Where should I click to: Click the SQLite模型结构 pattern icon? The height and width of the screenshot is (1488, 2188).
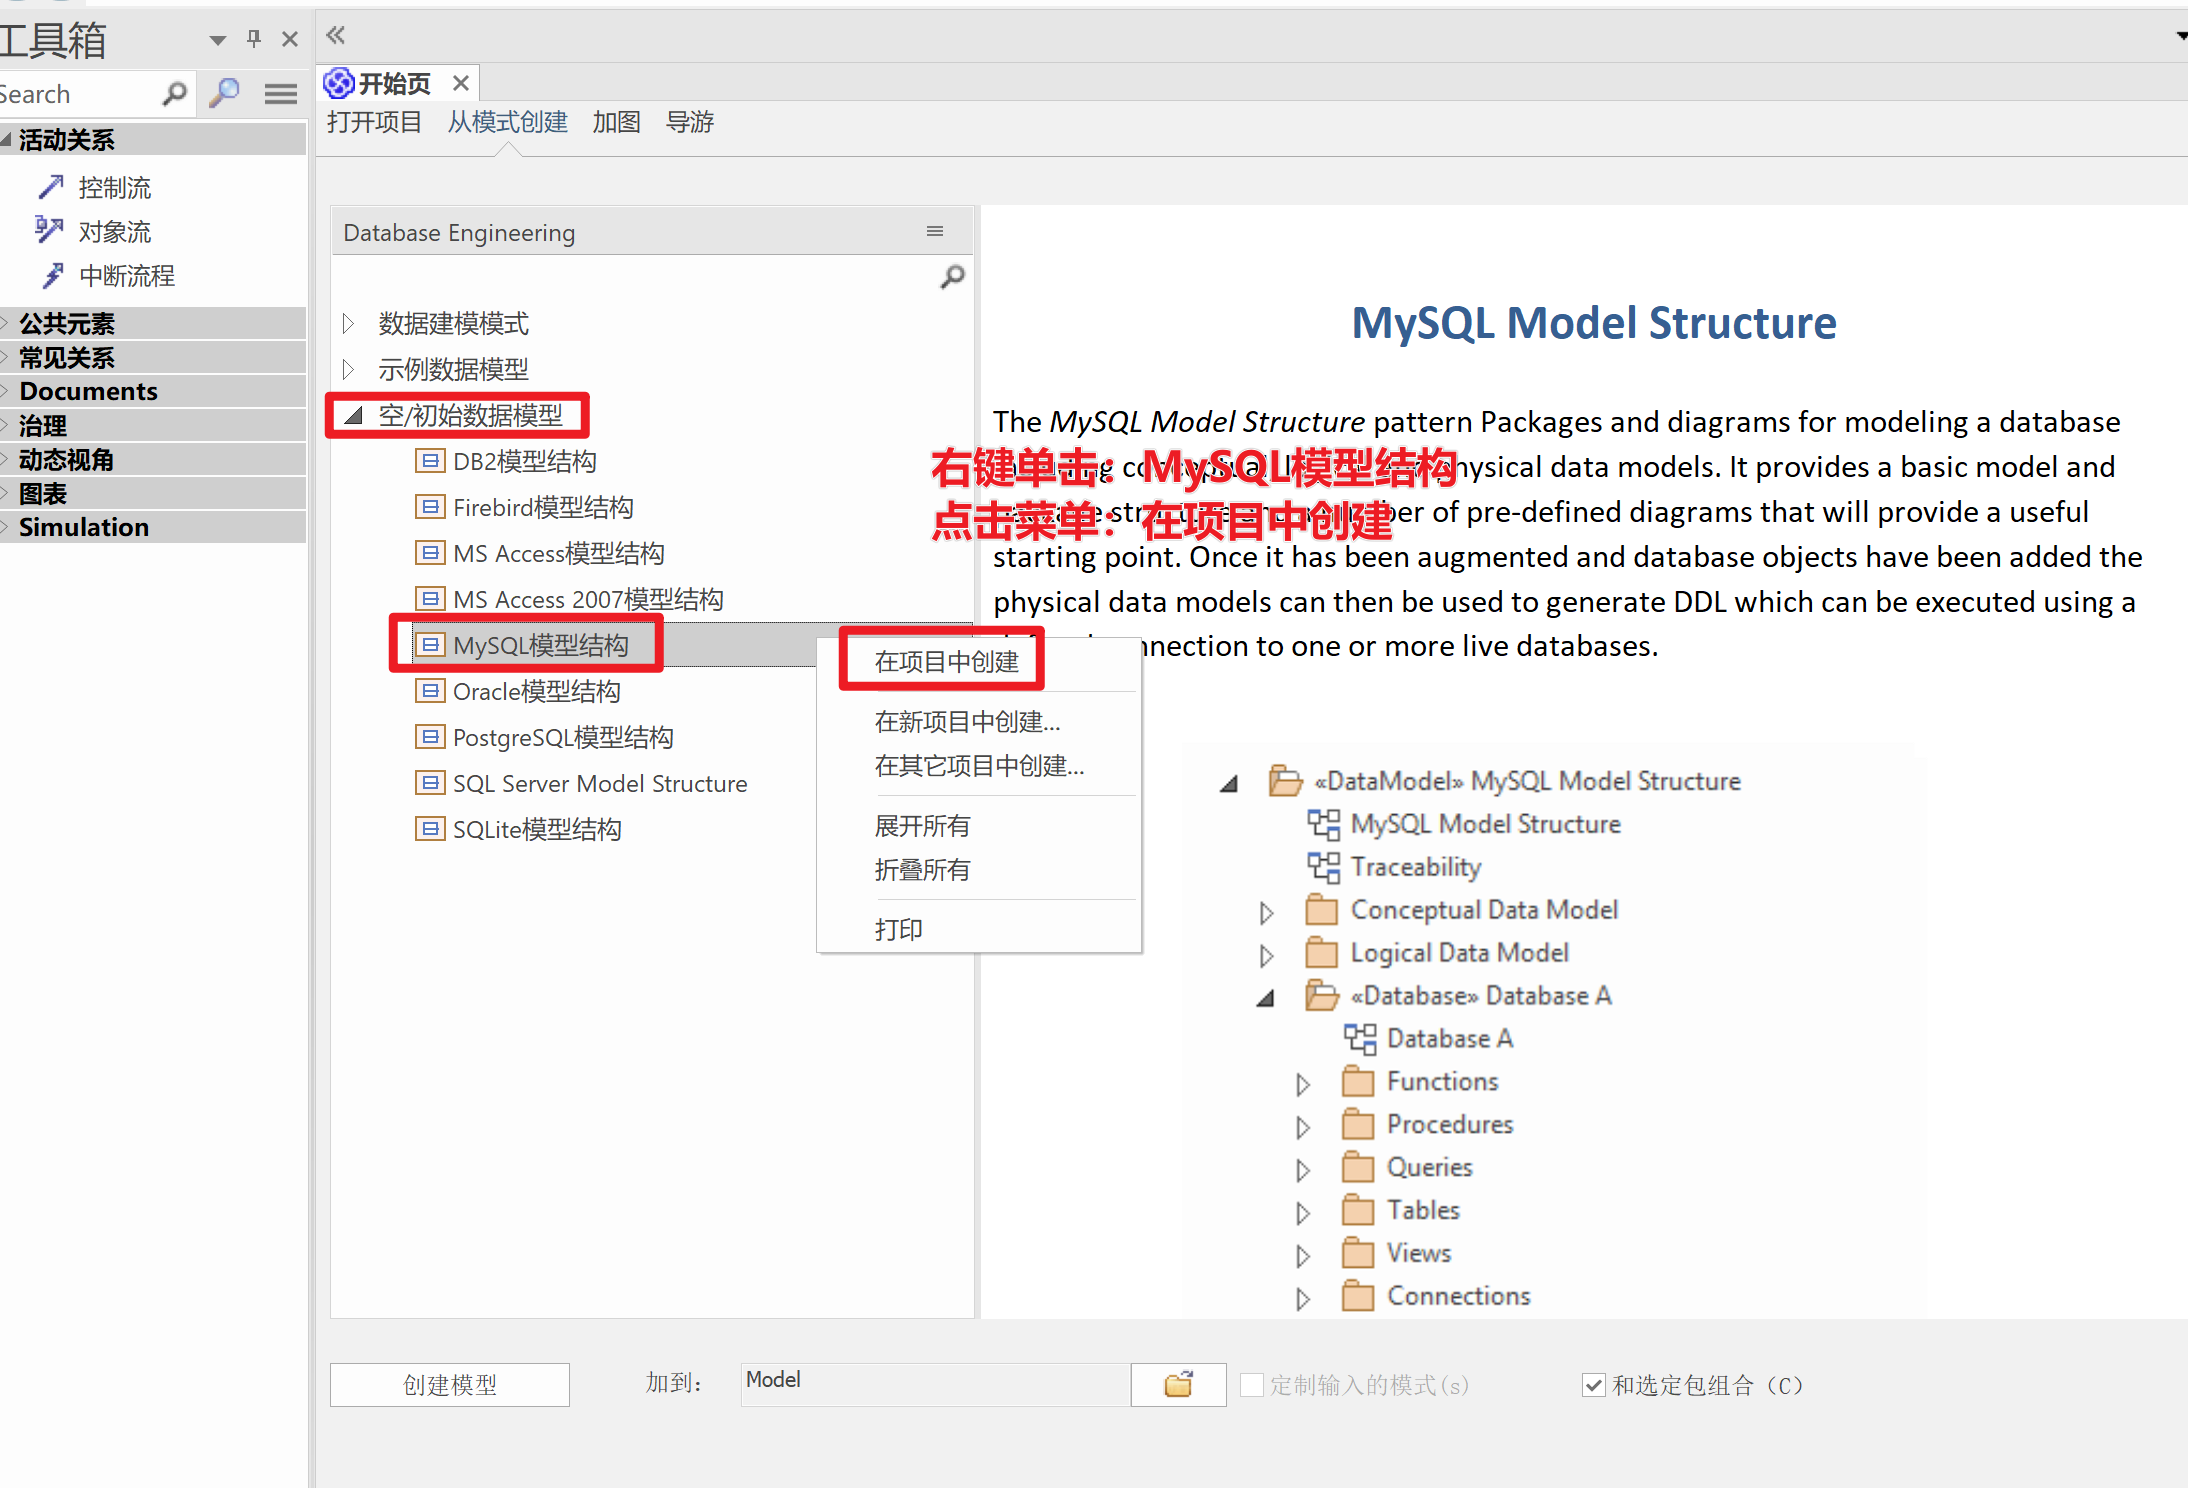click(429, 829)
